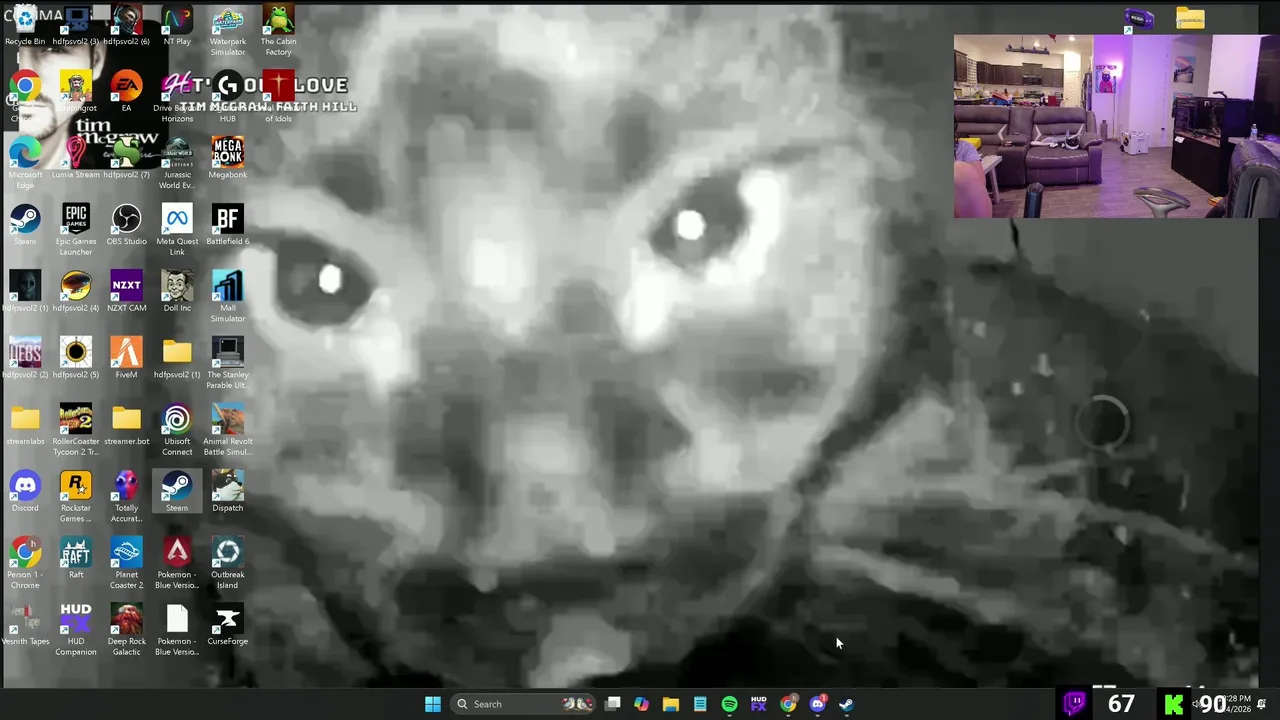The width and height of the screenshot is (1280, 720).
Task: Open File Explorer from the taskbar
Action: [671, 704]
